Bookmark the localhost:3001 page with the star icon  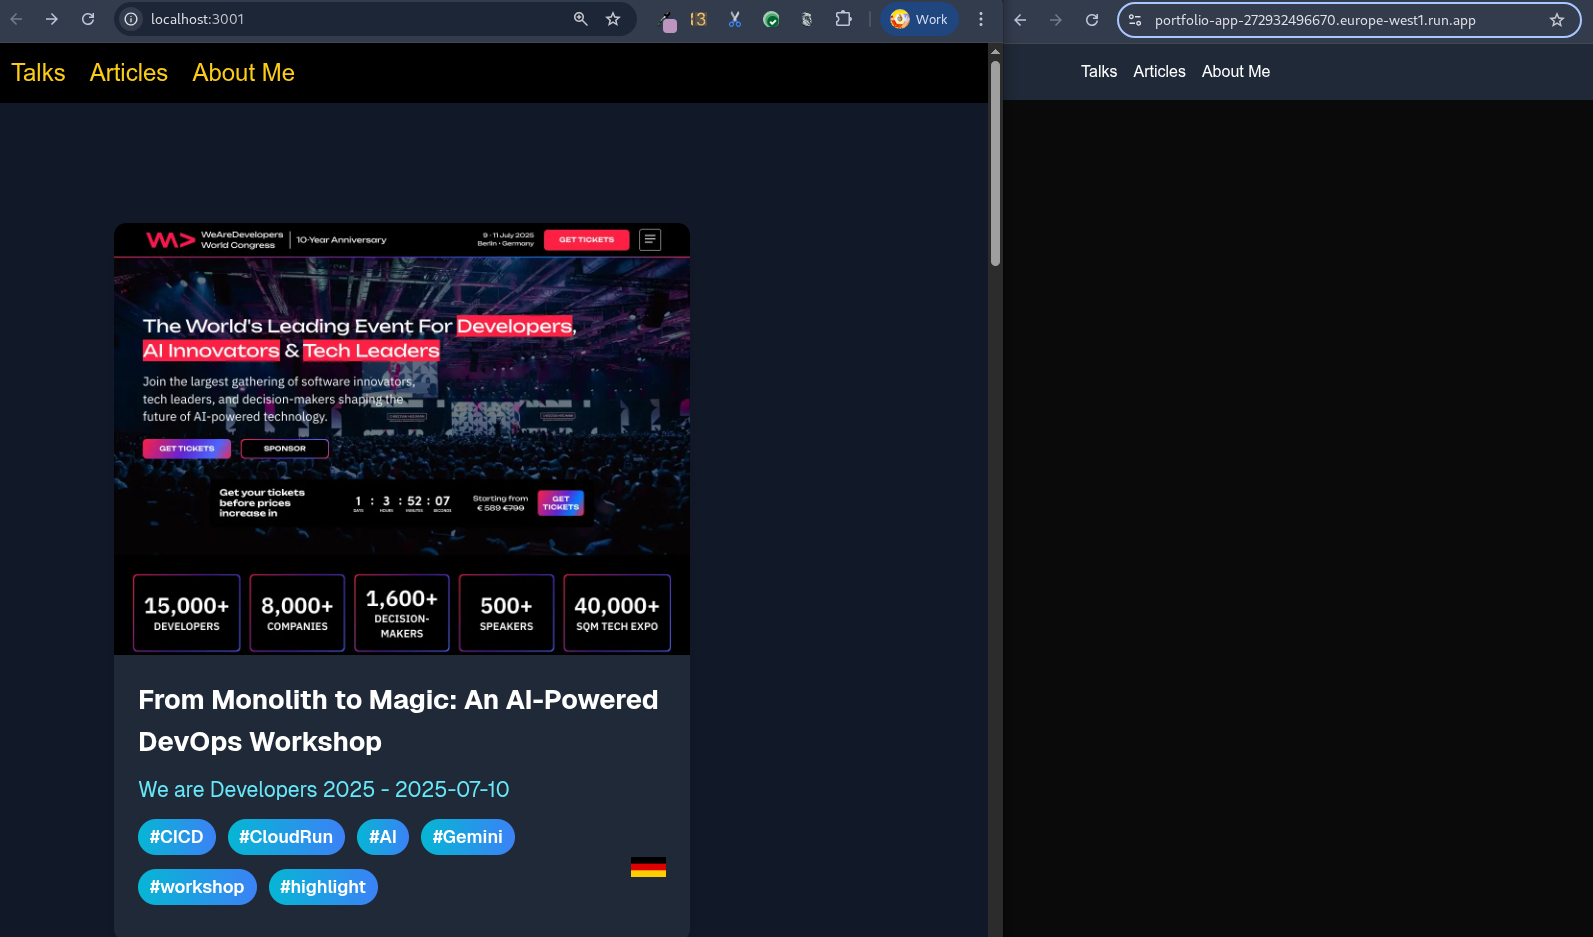pos(613,19)
